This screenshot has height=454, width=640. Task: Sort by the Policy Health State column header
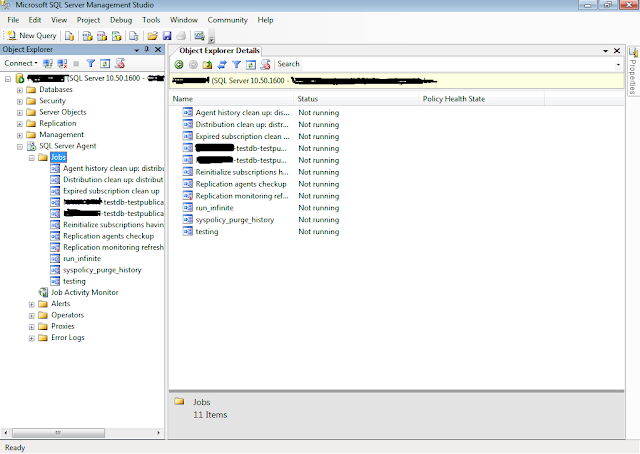482,99
